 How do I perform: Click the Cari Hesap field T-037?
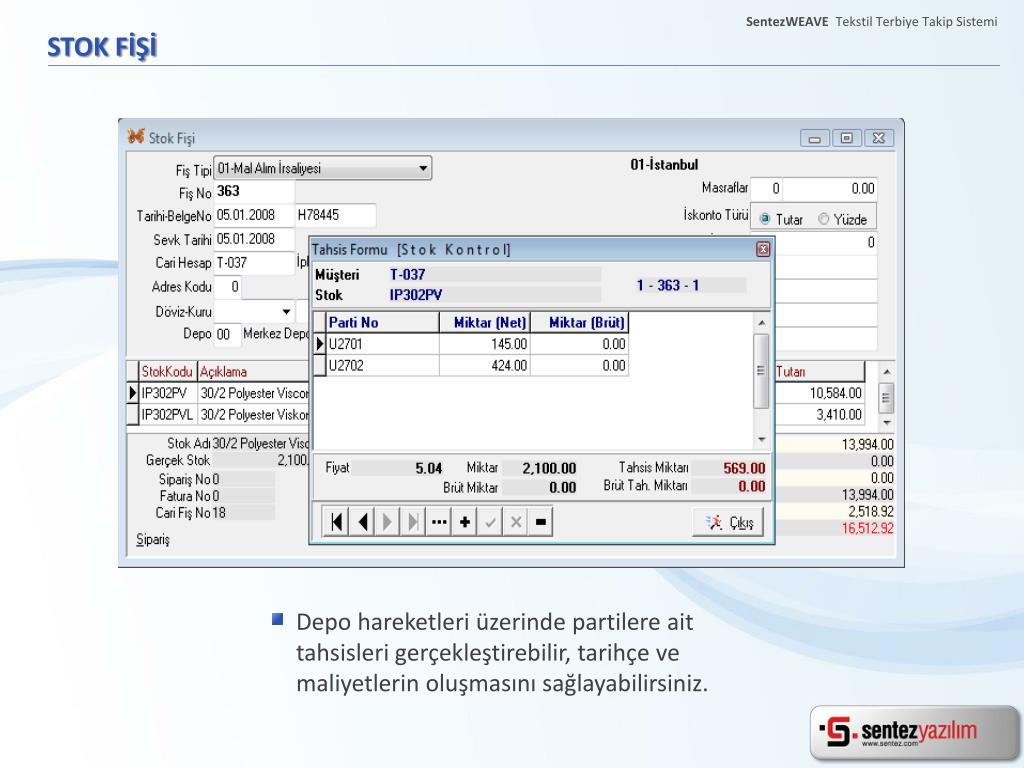tap(254, 263)
